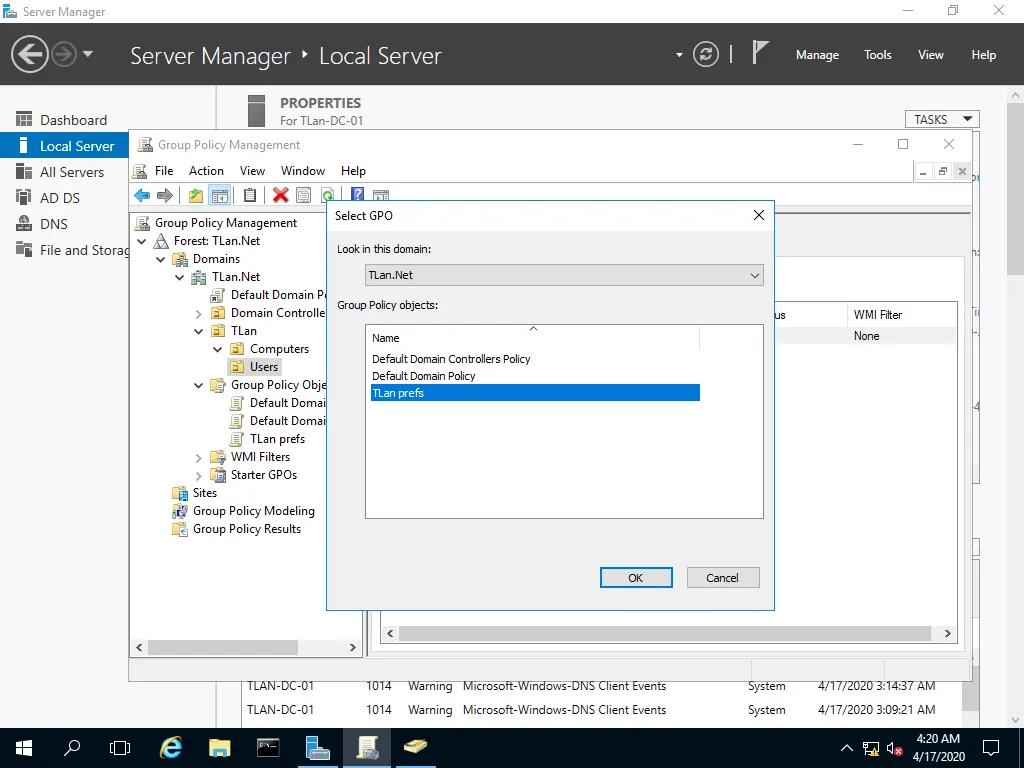The width and height of the screenshot is (1024, 768).
Task: Open Command Prompt from taskbar
Action: click(268, 747)
